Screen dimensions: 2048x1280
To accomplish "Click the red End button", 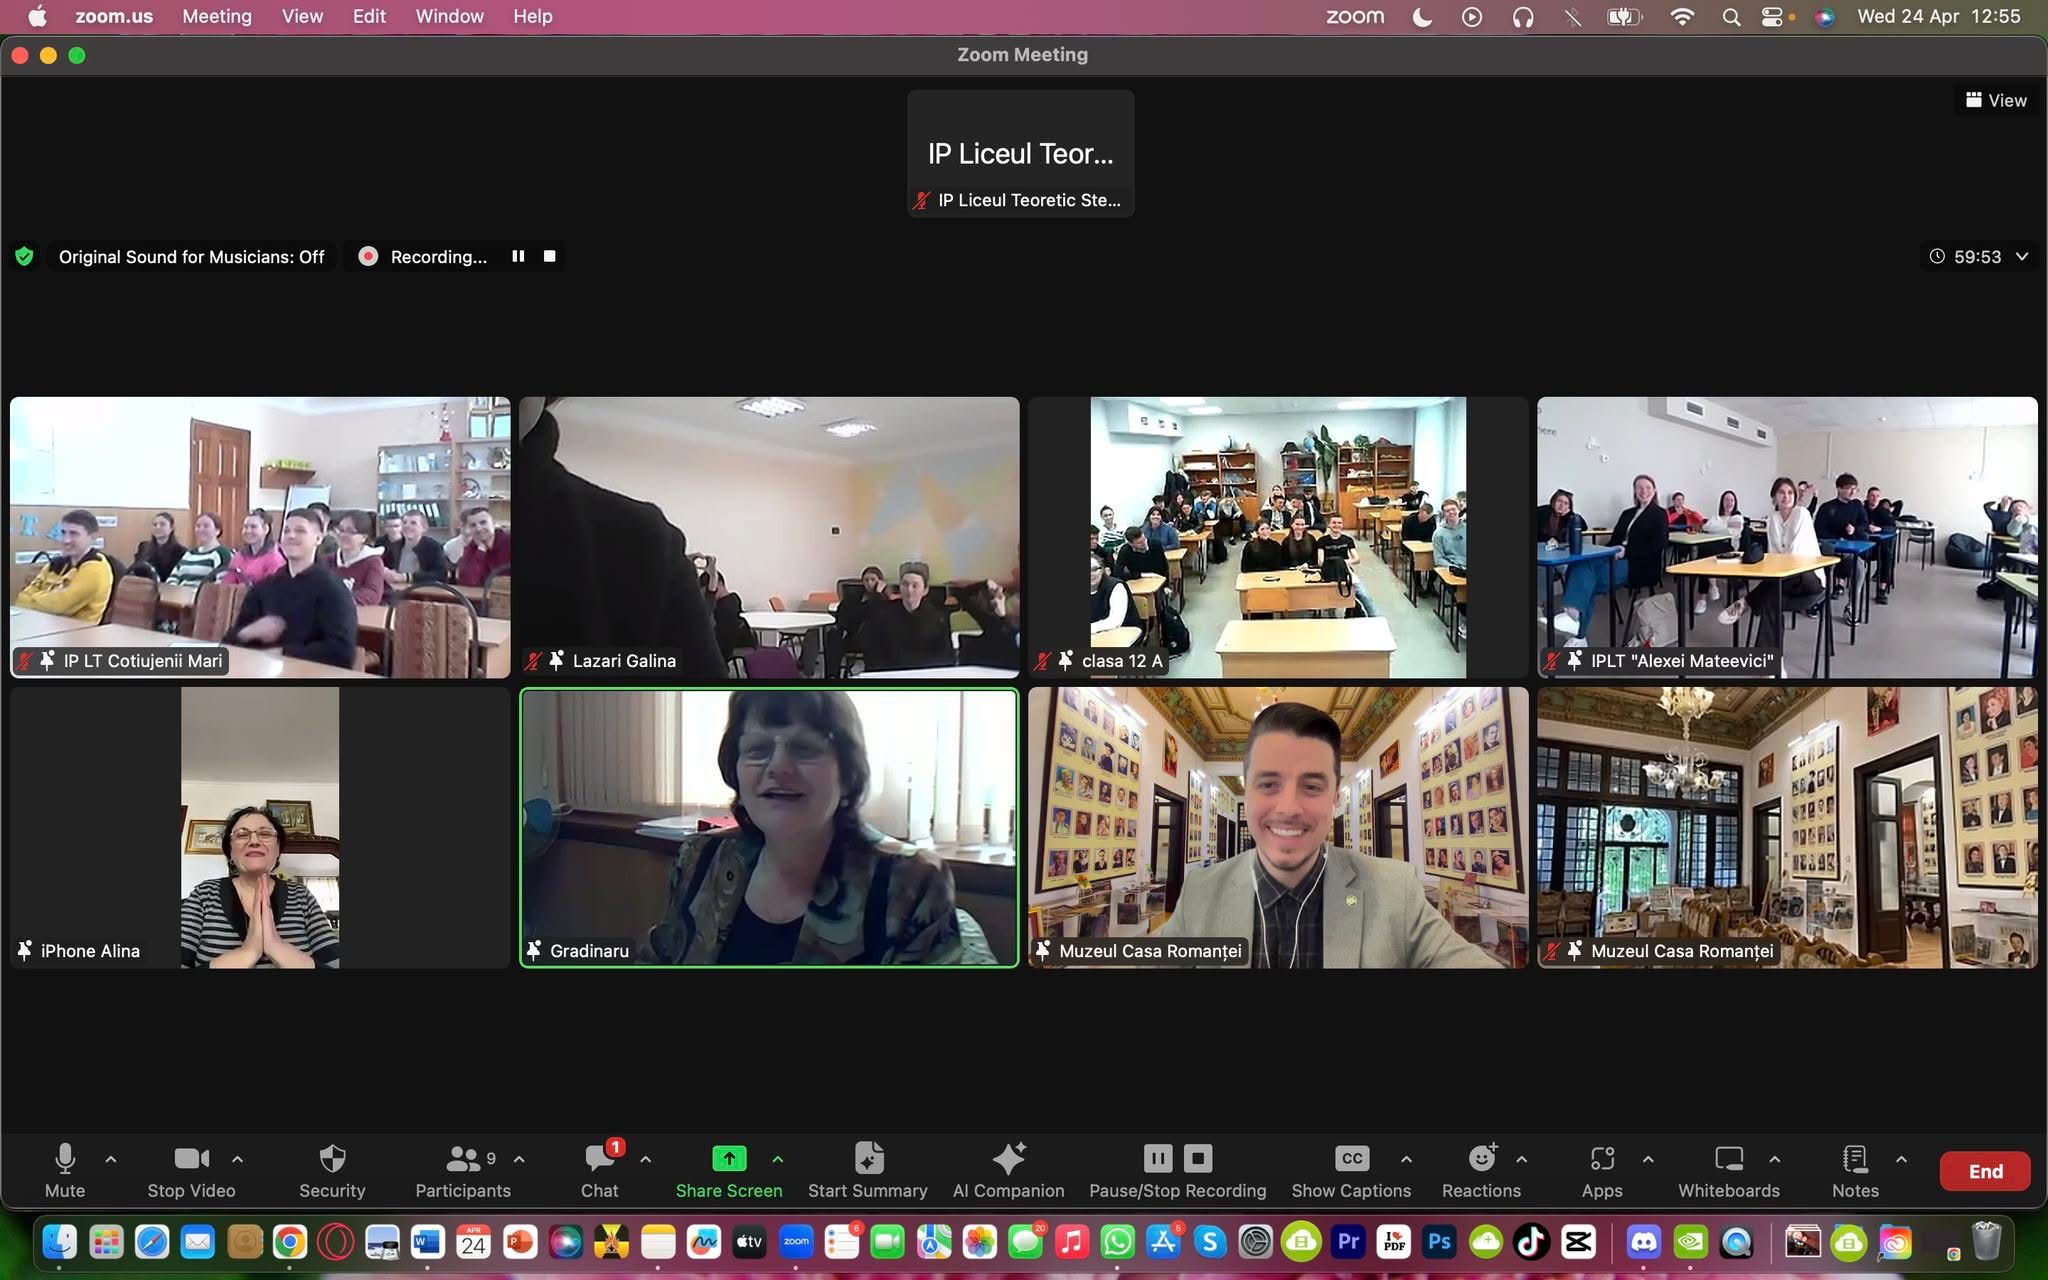I will pyautogui.click(x=1985, y=1171).
